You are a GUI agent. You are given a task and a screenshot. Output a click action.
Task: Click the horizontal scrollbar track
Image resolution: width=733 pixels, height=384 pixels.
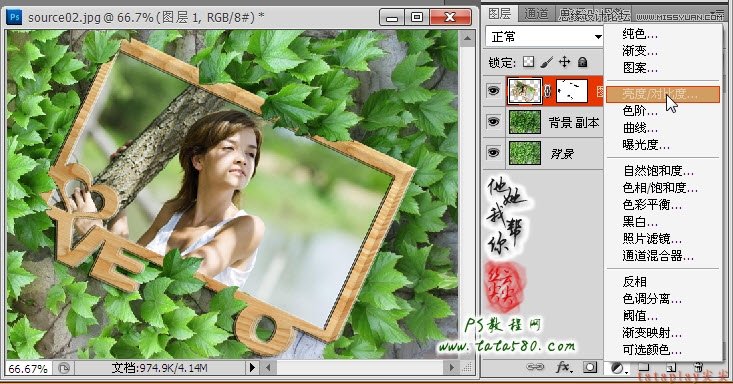click(360, 368)
